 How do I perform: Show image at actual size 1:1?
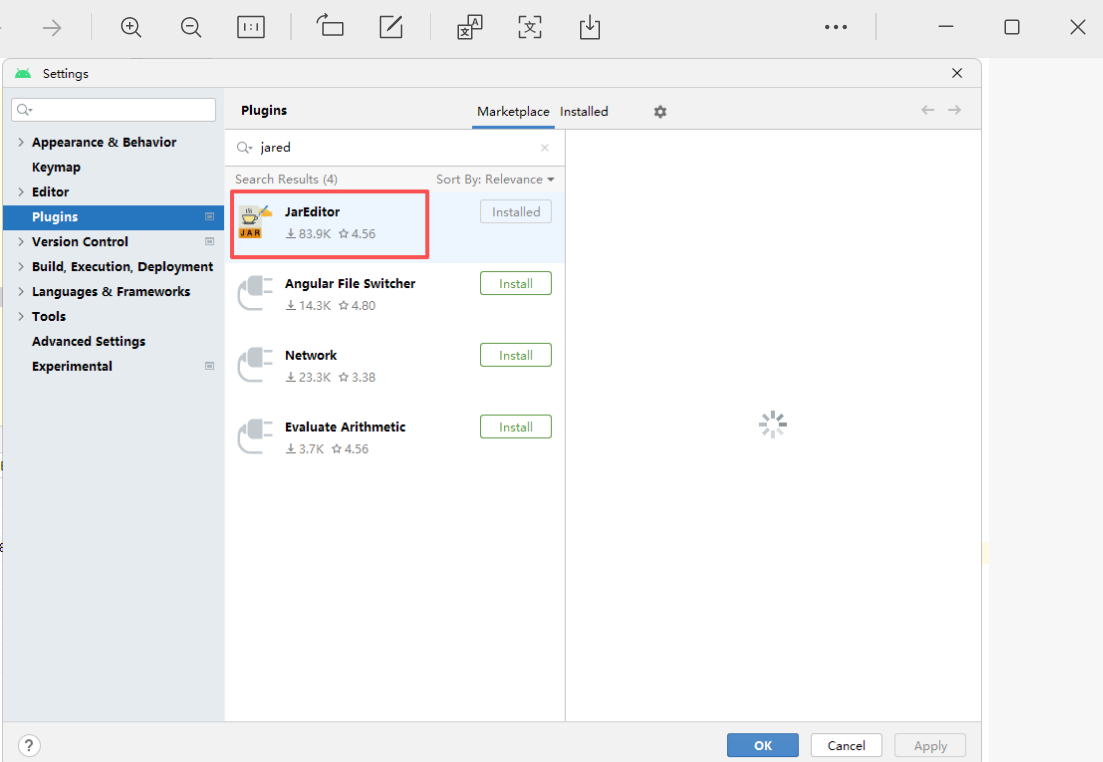[x=250, y=27]
